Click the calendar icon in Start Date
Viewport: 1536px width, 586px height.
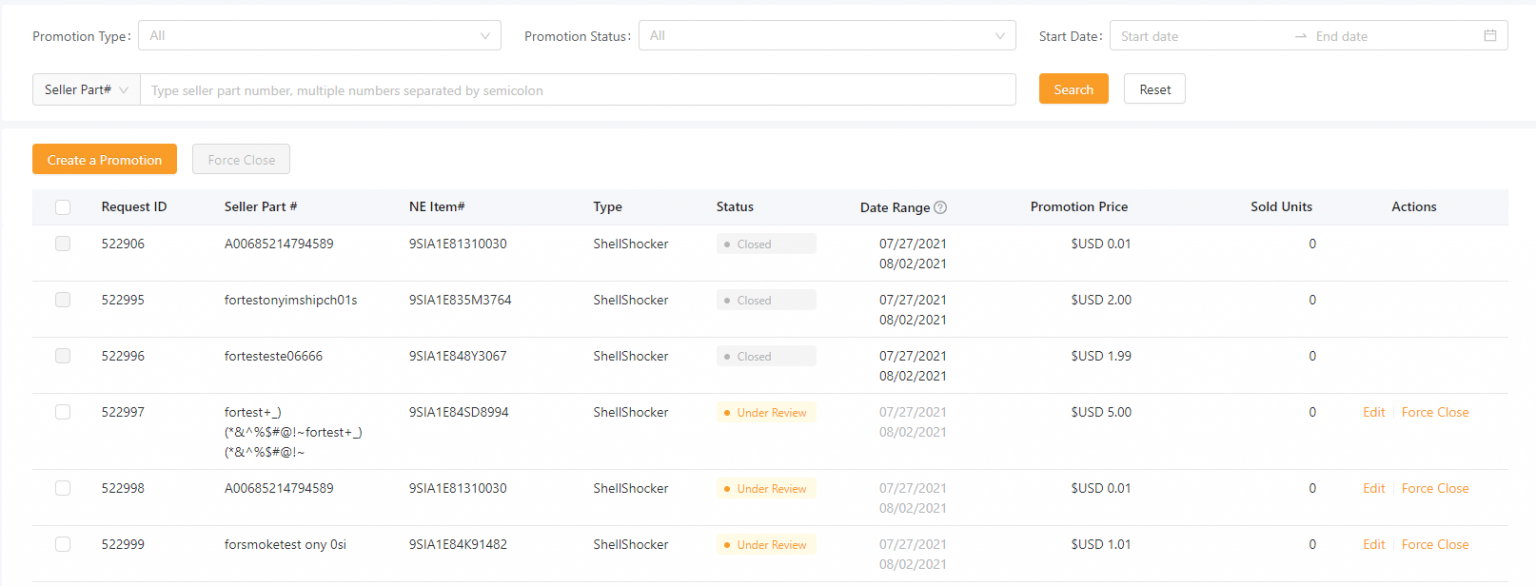click(x=1490, y=36)
